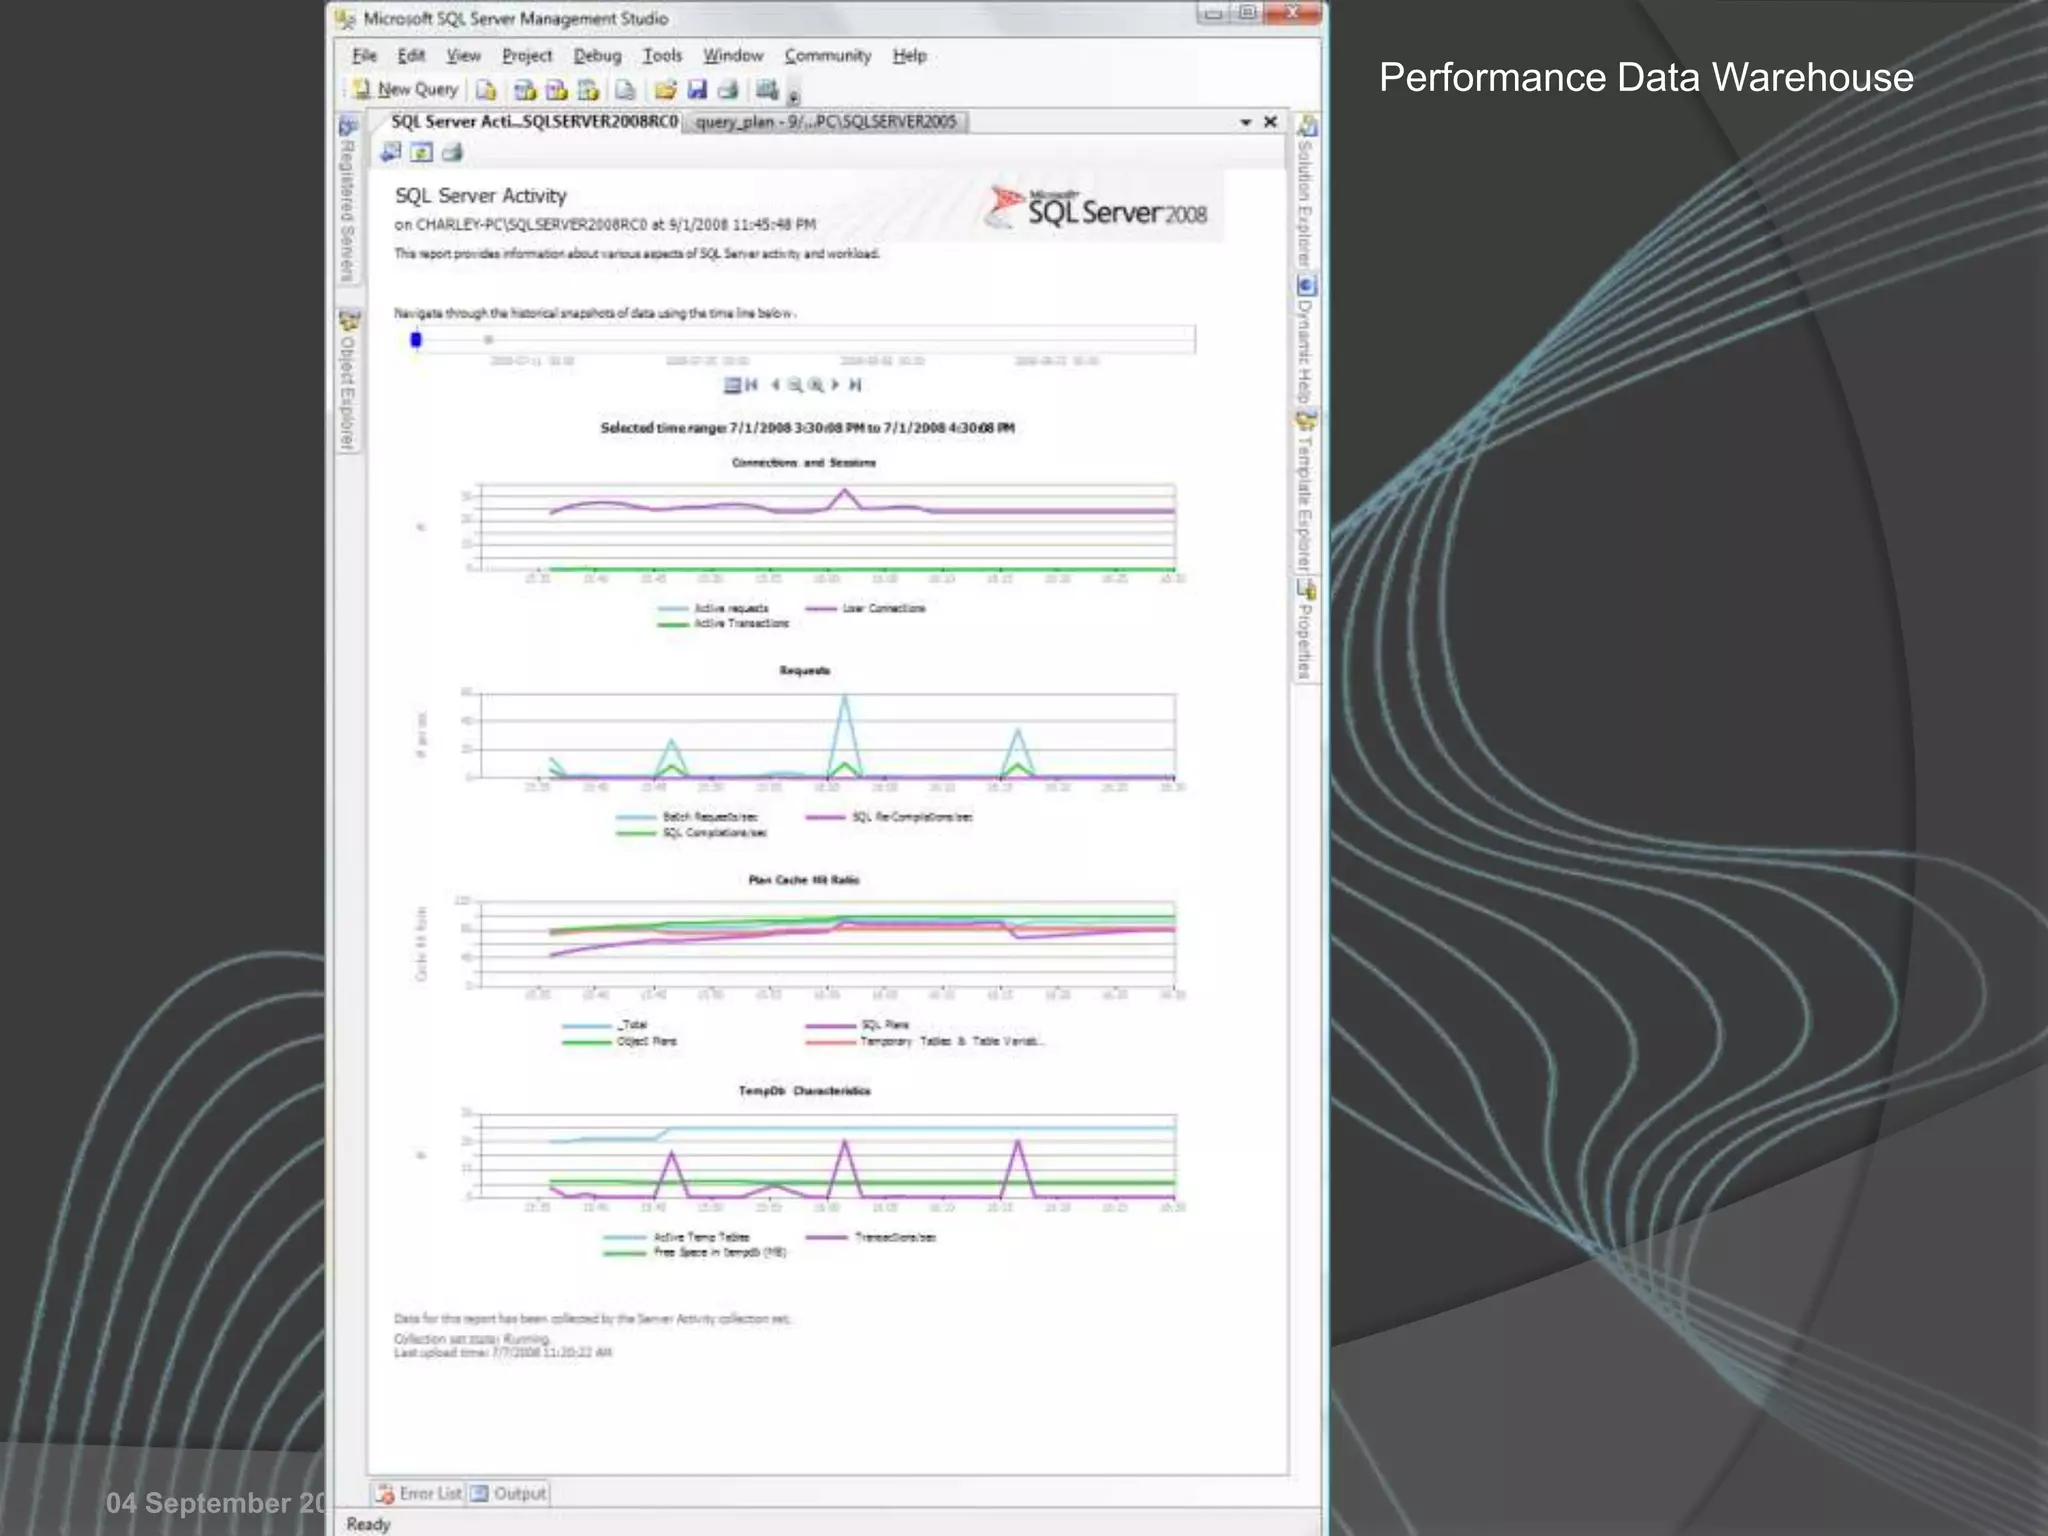Click the report print icon

[x=452, y=152]
